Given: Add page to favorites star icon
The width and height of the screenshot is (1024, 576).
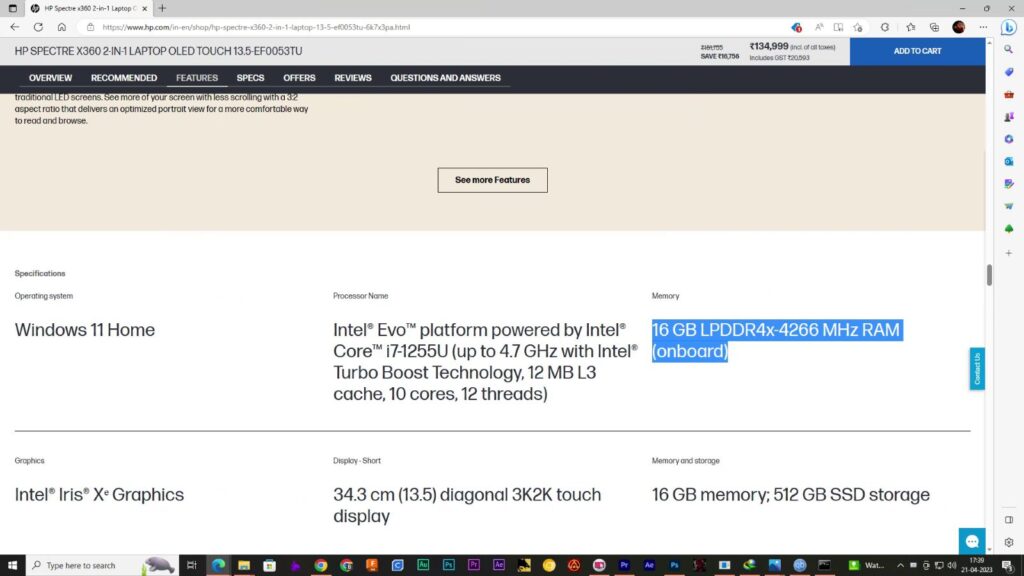Looking at the screenshot, I should coord(858,27).
